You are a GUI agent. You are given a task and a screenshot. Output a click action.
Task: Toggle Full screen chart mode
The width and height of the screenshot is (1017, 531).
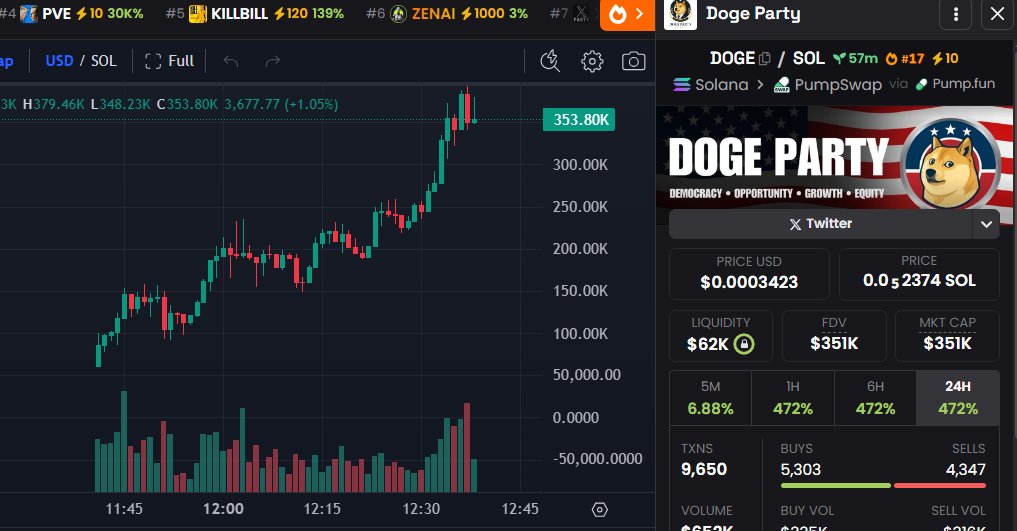coord(169,61)
